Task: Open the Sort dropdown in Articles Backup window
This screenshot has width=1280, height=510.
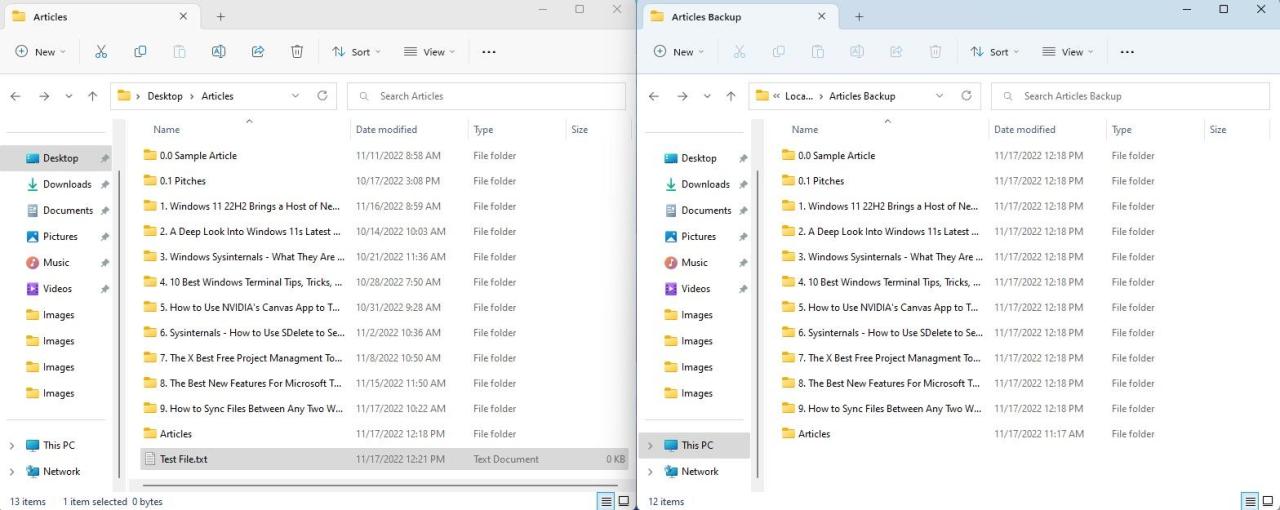Action: (x=994, y=52)
